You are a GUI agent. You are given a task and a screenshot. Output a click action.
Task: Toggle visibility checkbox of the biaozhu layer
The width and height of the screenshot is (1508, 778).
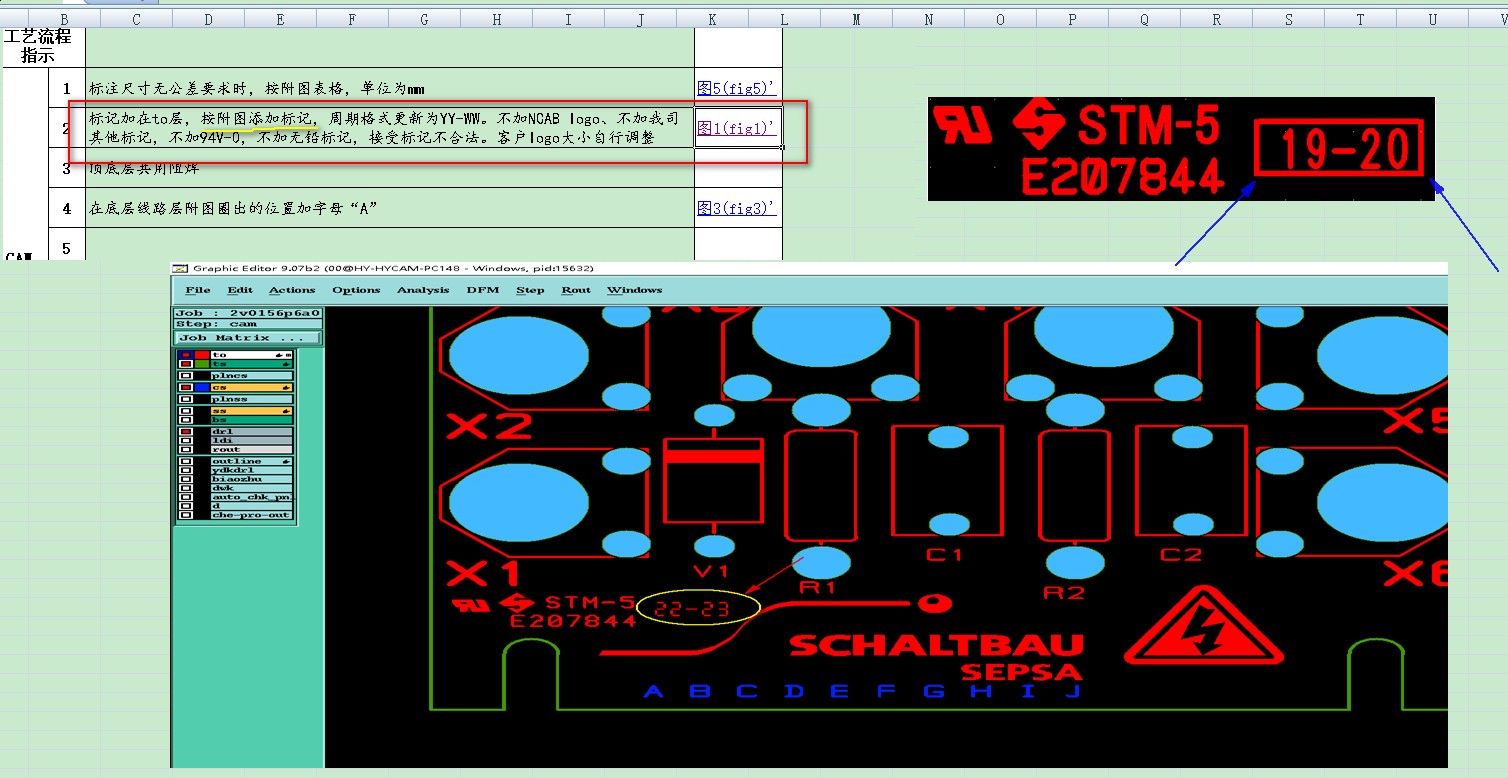point(186,479)
